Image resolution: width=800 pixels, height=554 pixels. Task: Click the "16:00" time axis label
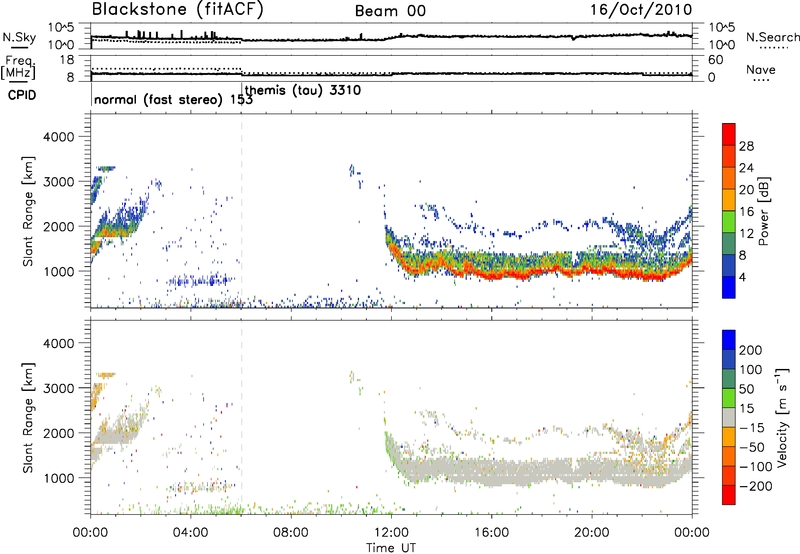[491, 533]
